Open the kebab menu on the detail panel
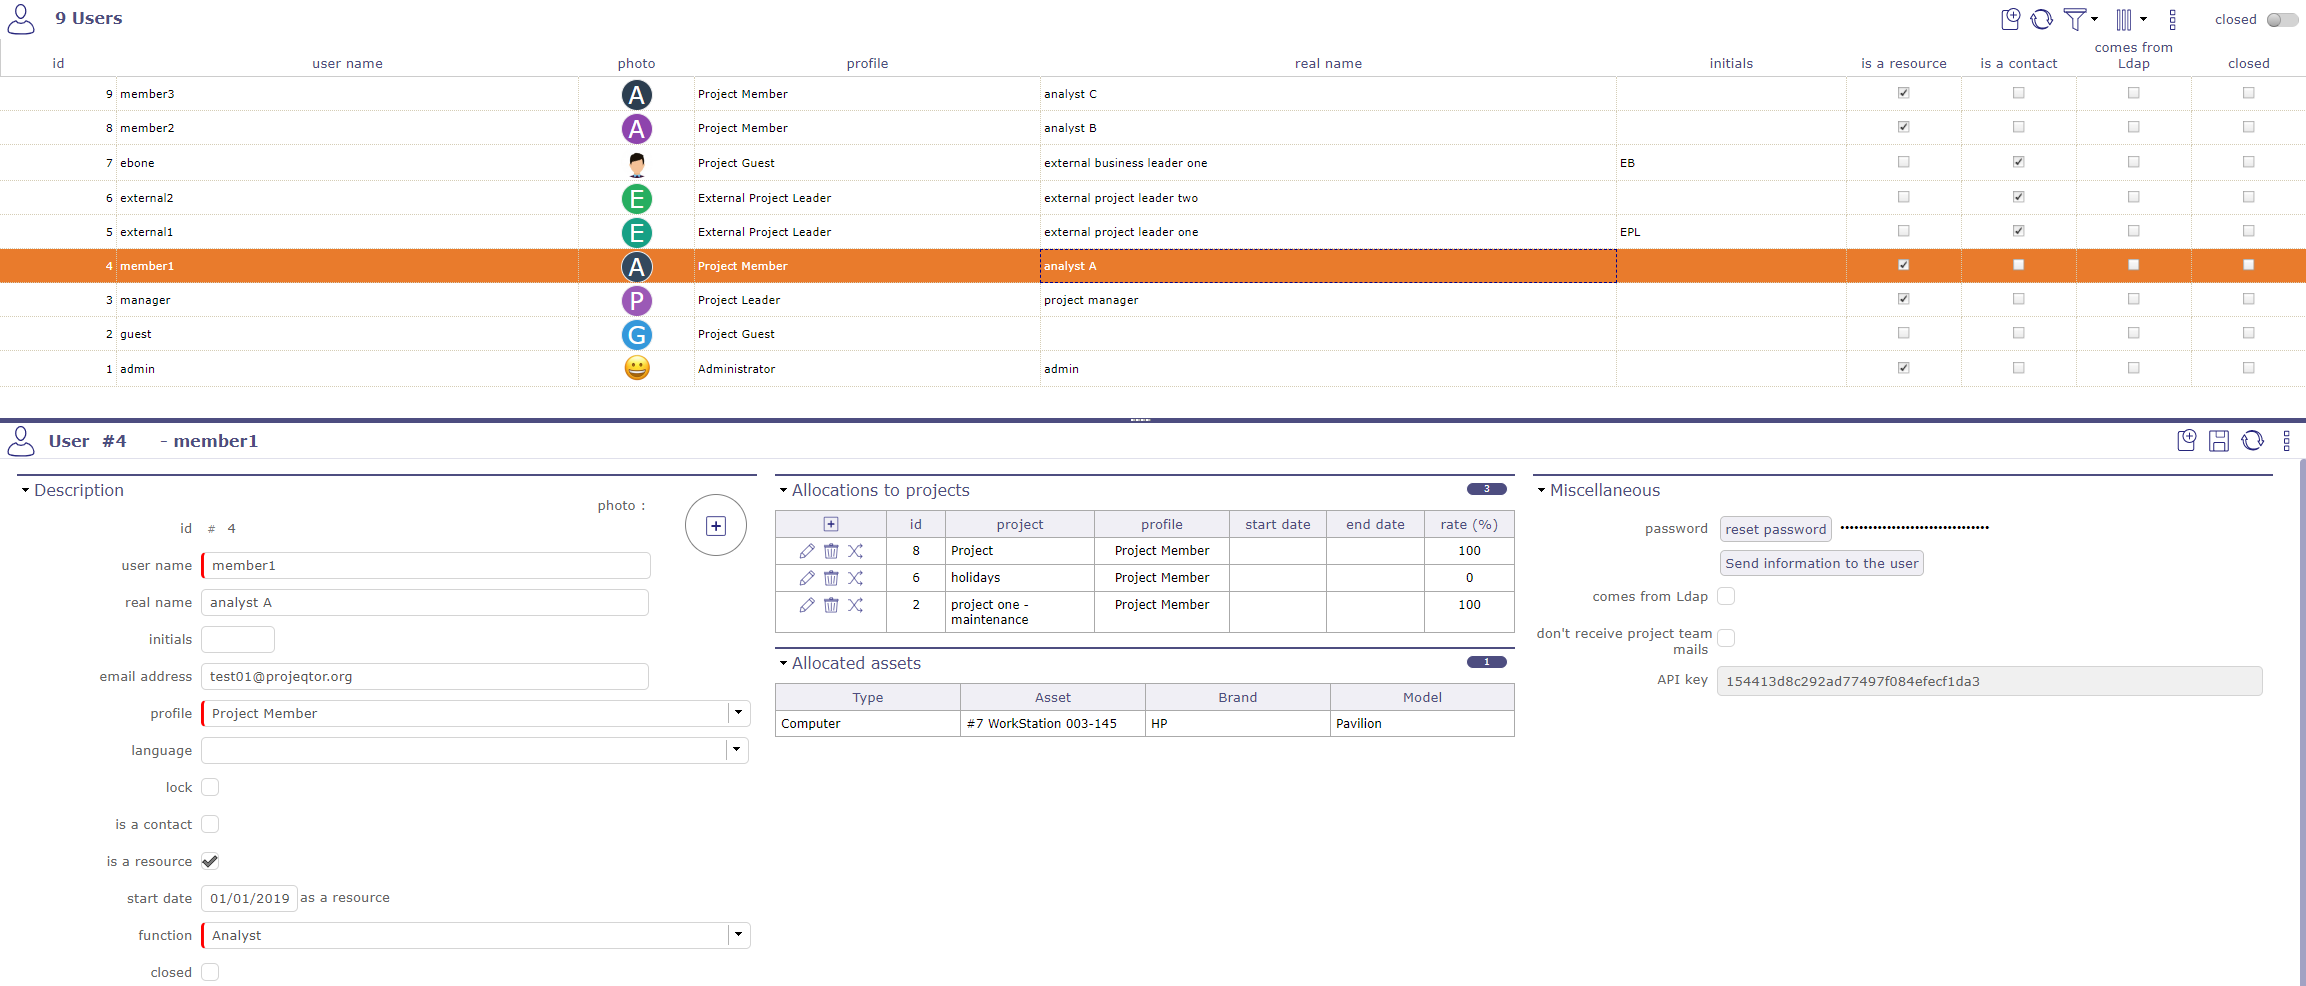 point(2287,440)
